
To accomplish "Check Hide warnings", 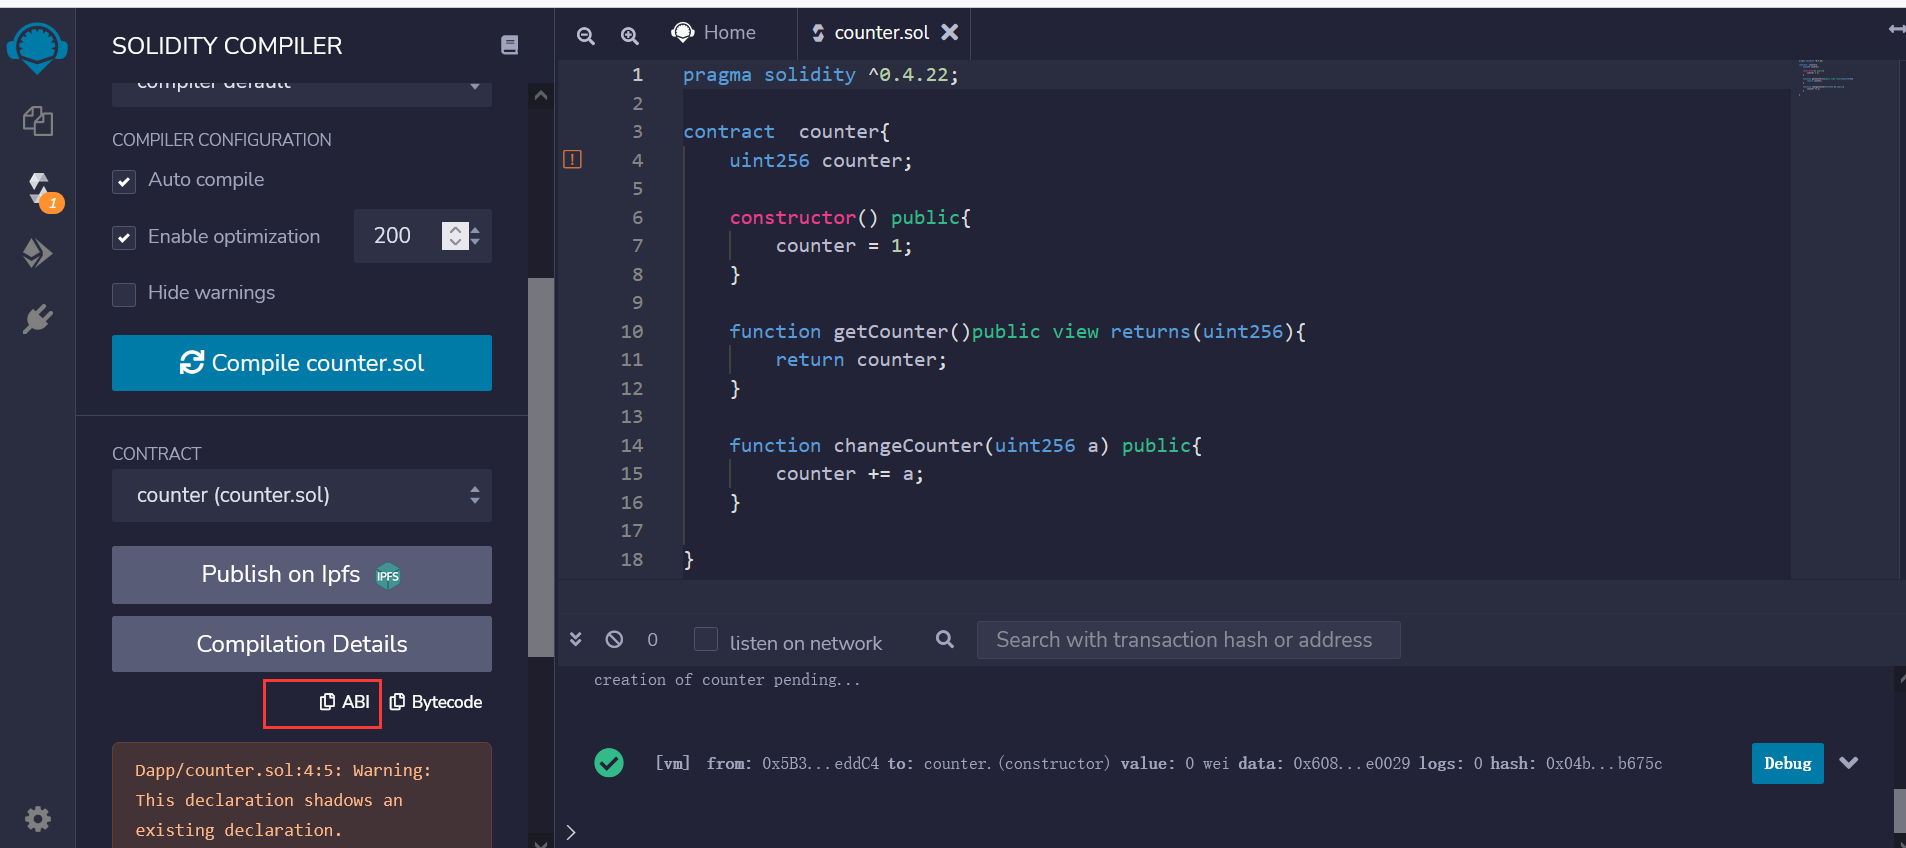I will pos(124,294).
